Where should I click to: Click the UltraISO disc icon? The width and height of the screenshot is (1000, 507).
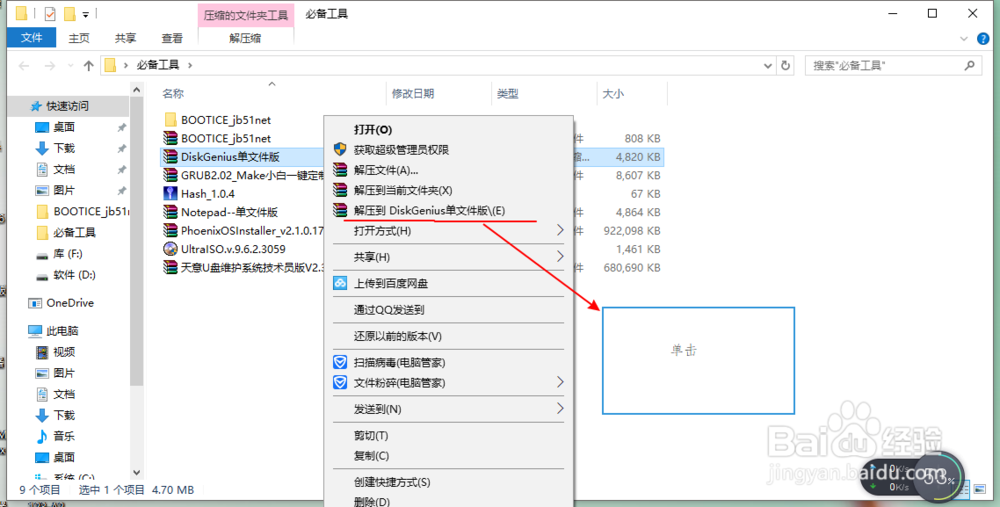[170, 249]
